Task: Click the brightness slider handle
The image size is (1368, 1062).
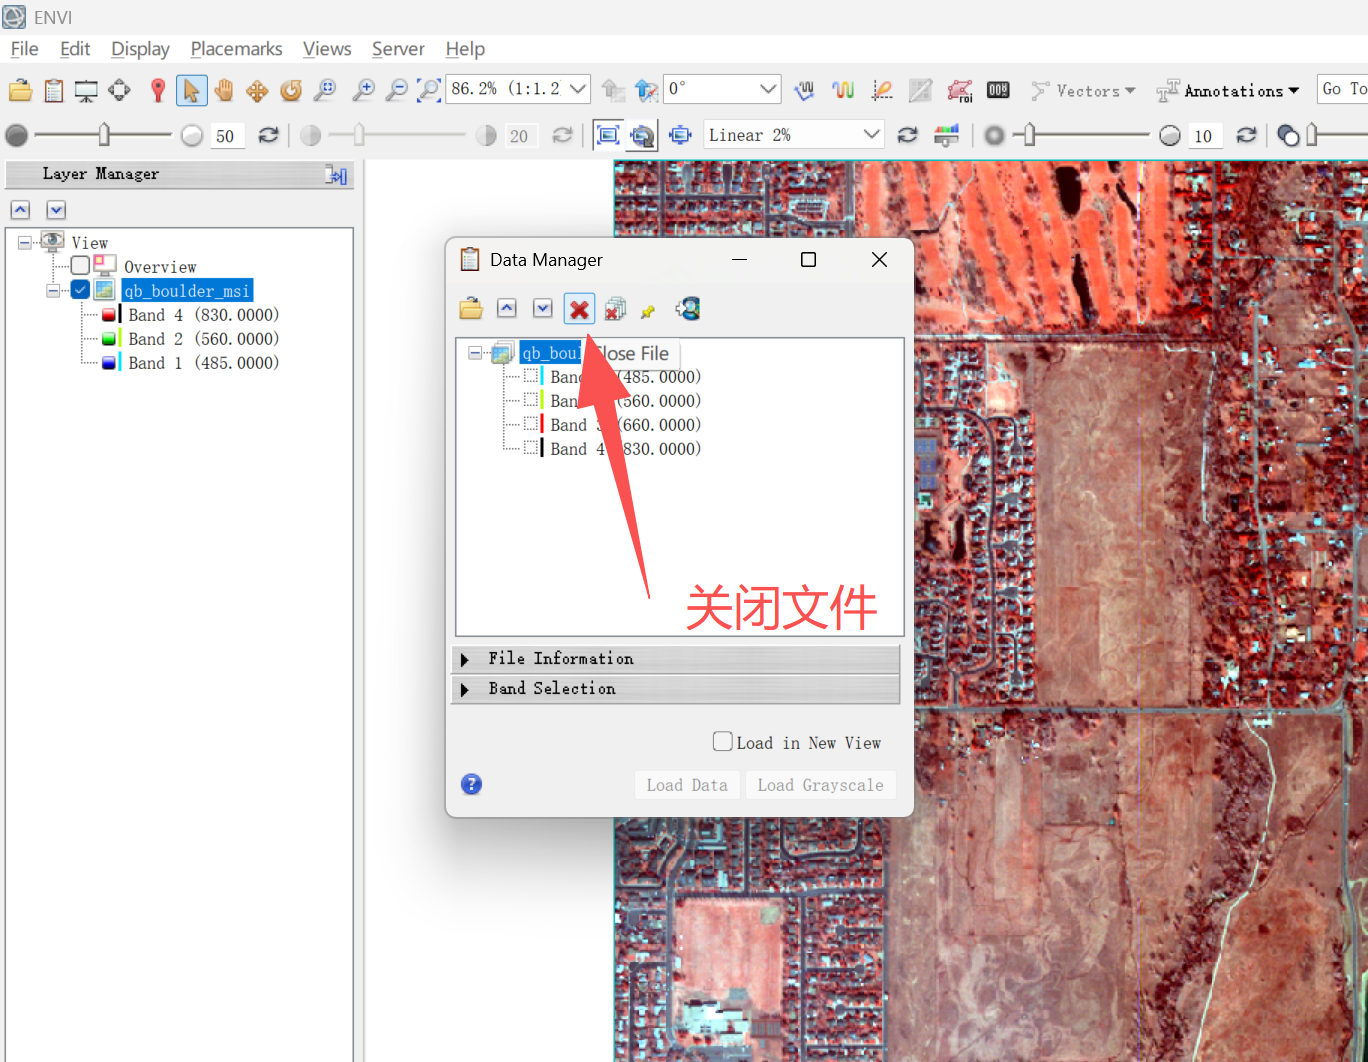Action: pos(104,135)
